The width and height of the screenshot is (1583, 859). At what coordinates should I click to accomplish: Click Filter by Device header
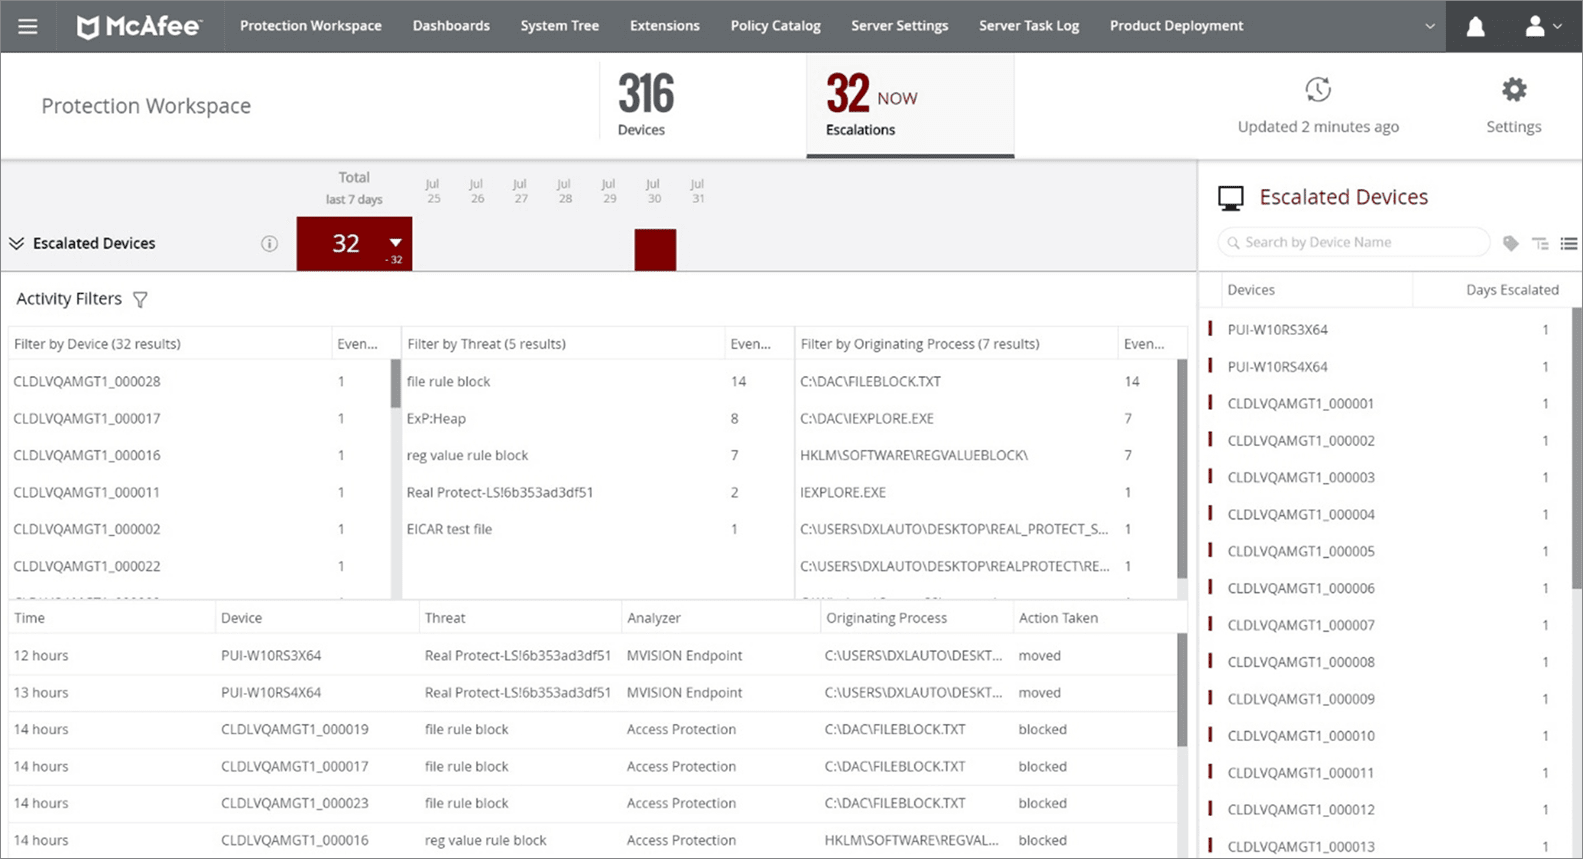point(97,344)
